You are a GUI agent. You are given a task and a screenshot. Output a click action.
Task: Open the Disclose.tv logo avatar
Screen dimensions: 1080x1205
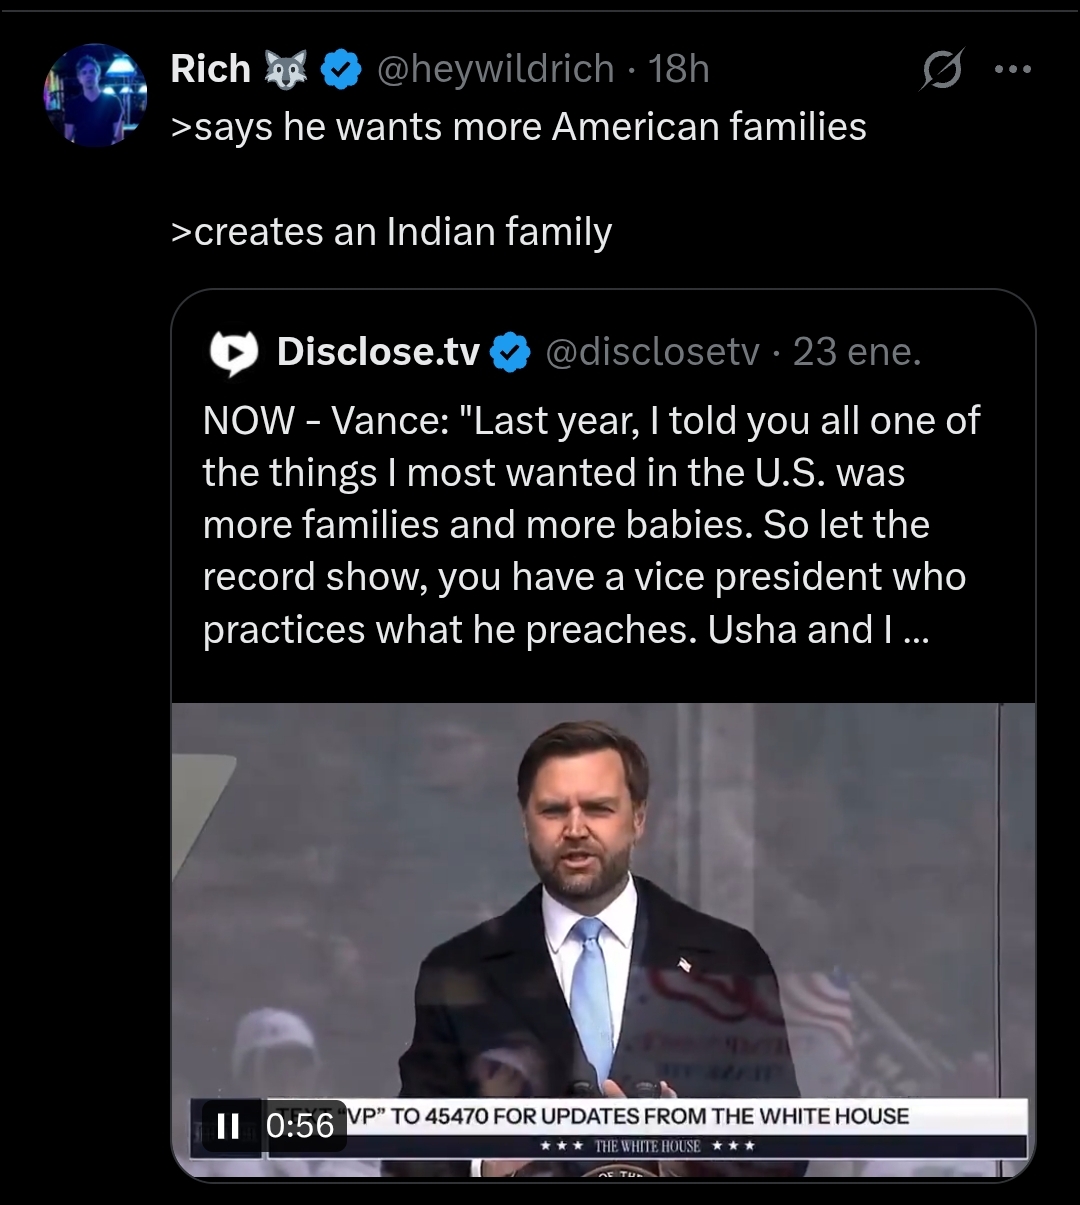point(232,352)
